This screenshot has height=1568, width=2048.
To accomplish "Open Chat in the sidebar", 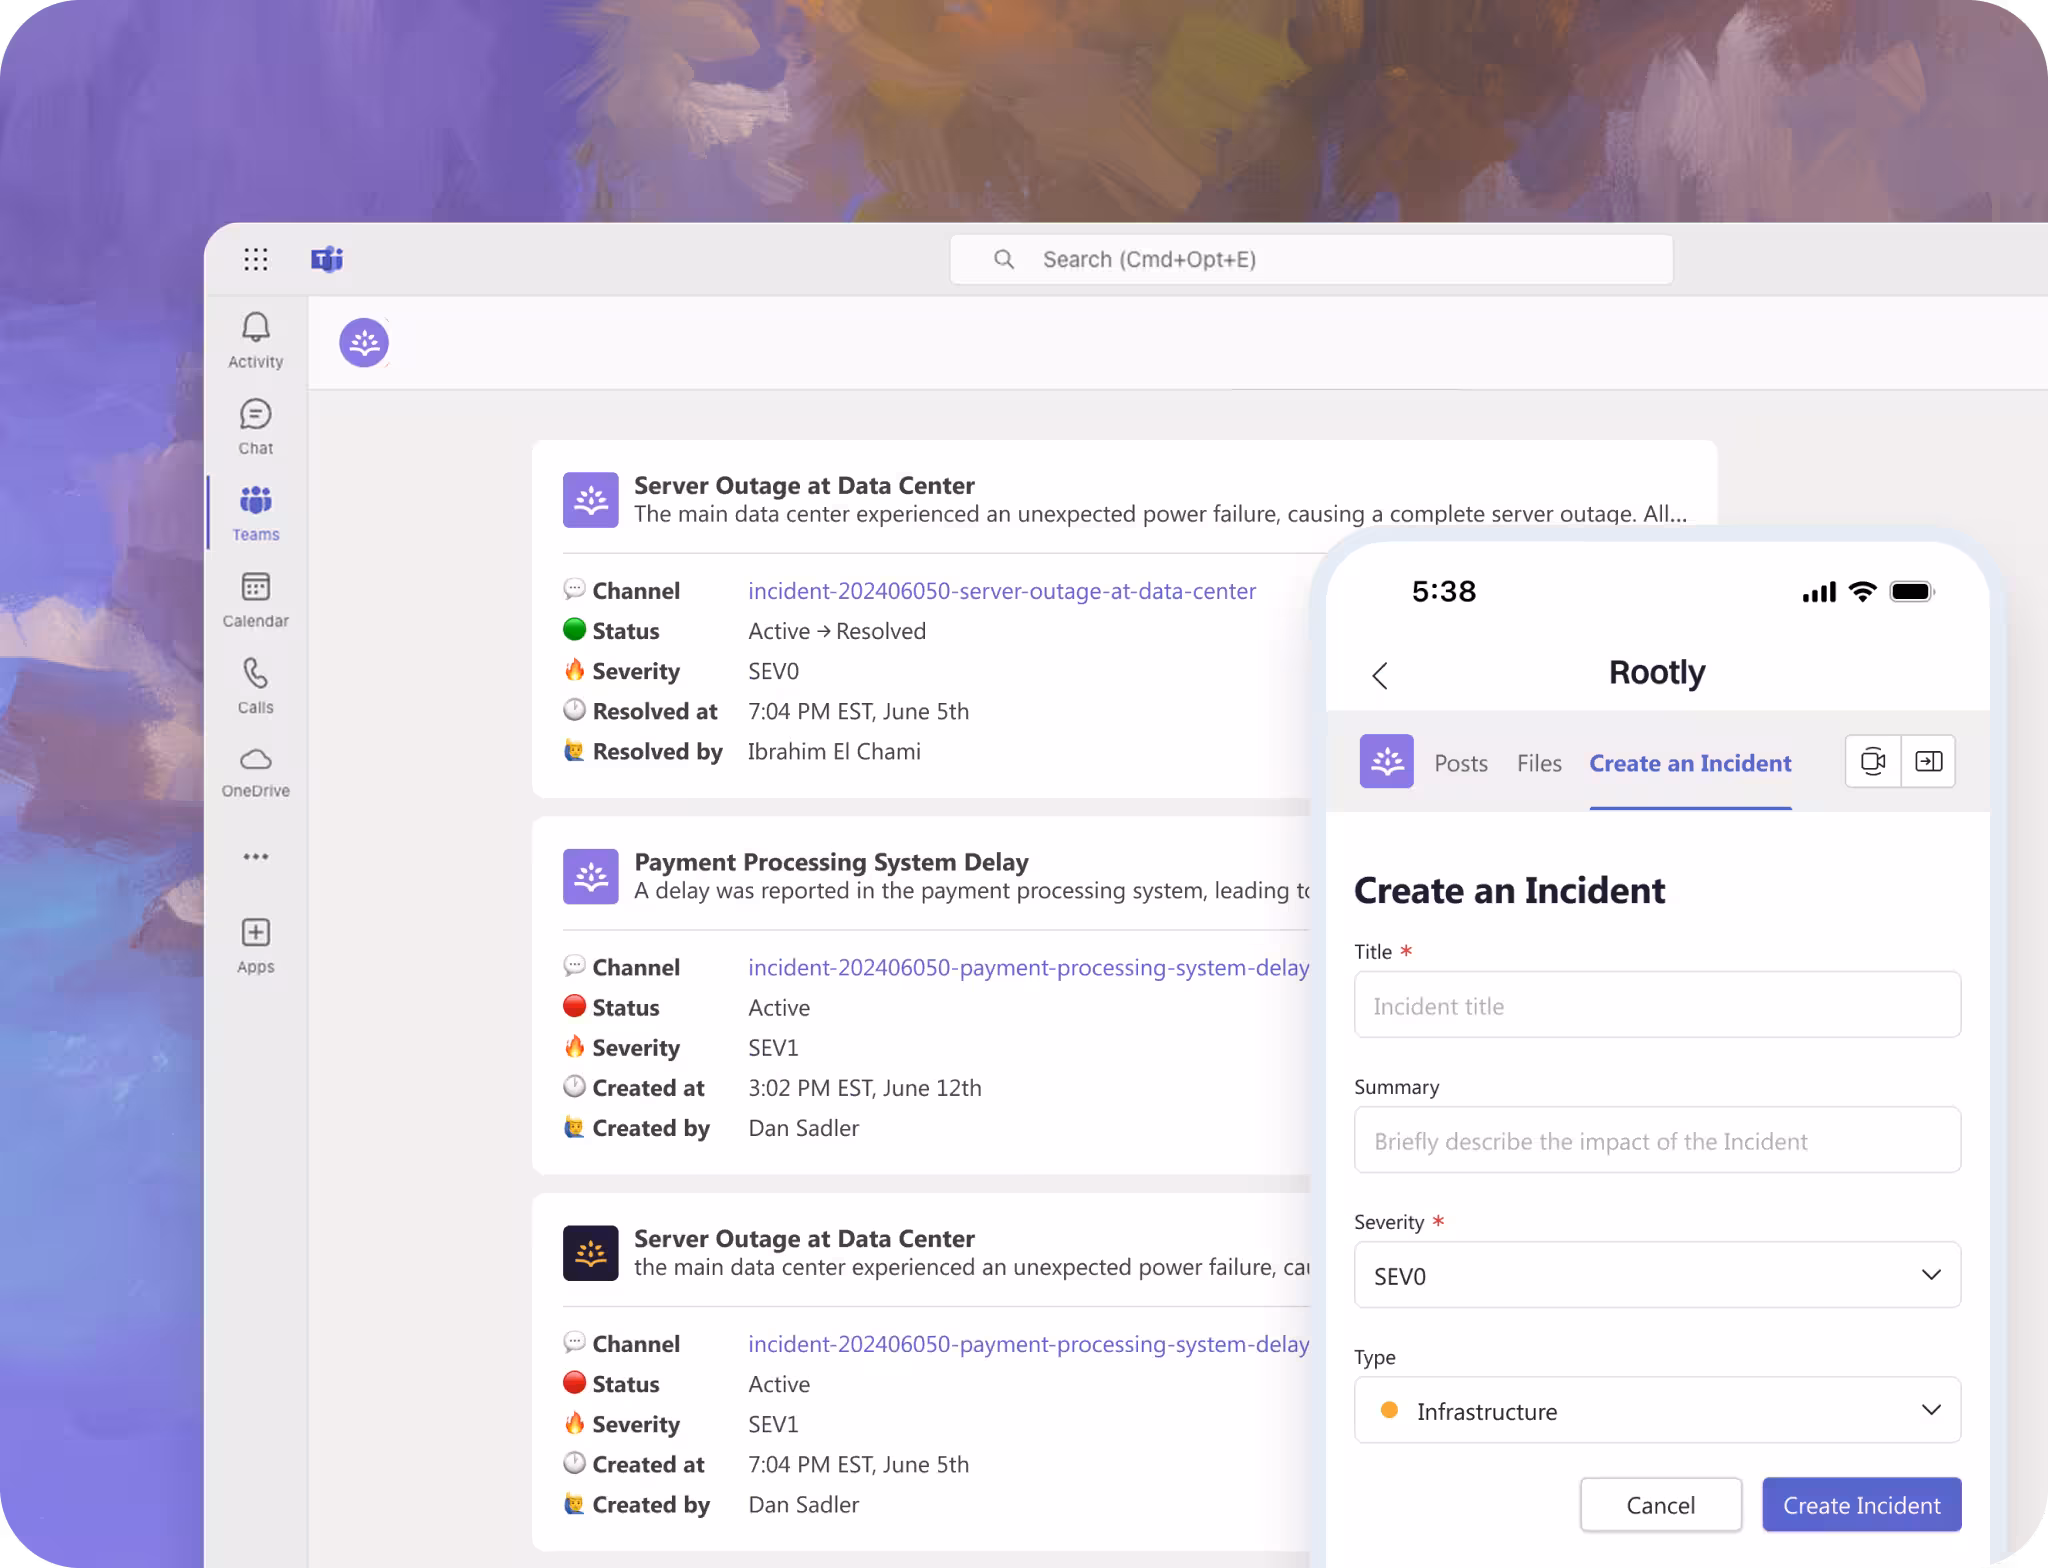I will pos(256,427).
